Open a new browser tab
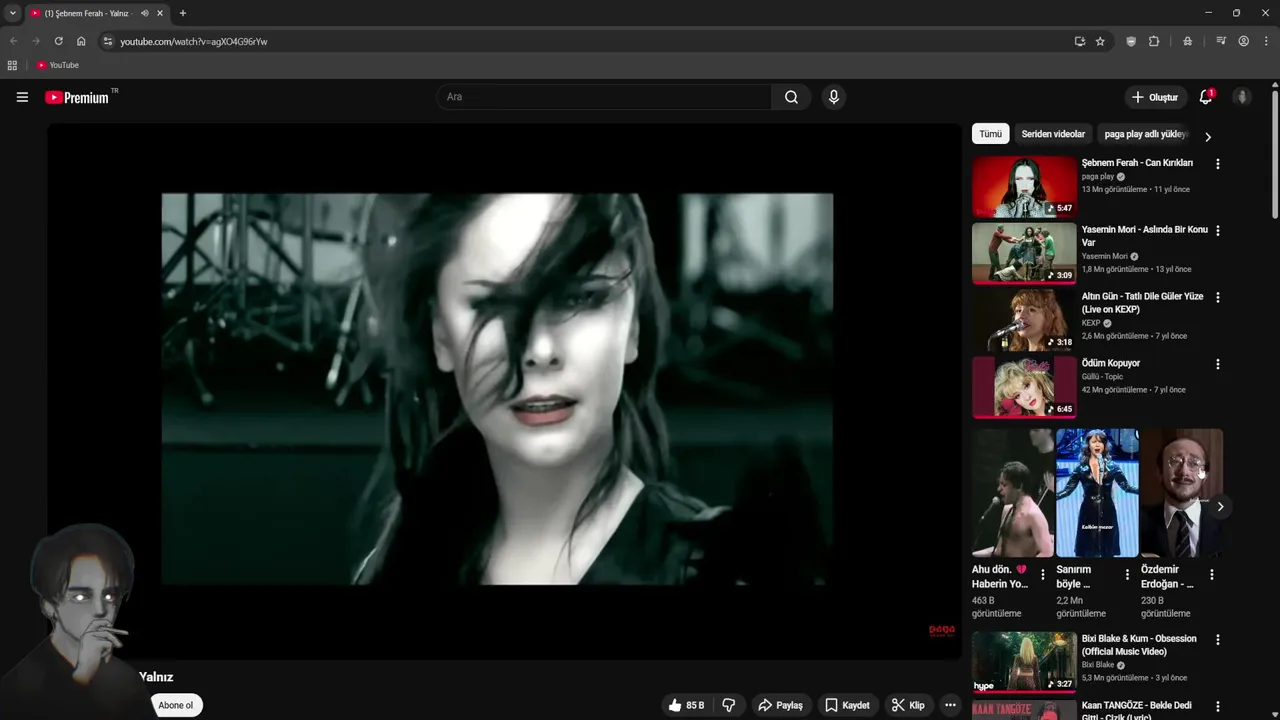 pos(182,13)
